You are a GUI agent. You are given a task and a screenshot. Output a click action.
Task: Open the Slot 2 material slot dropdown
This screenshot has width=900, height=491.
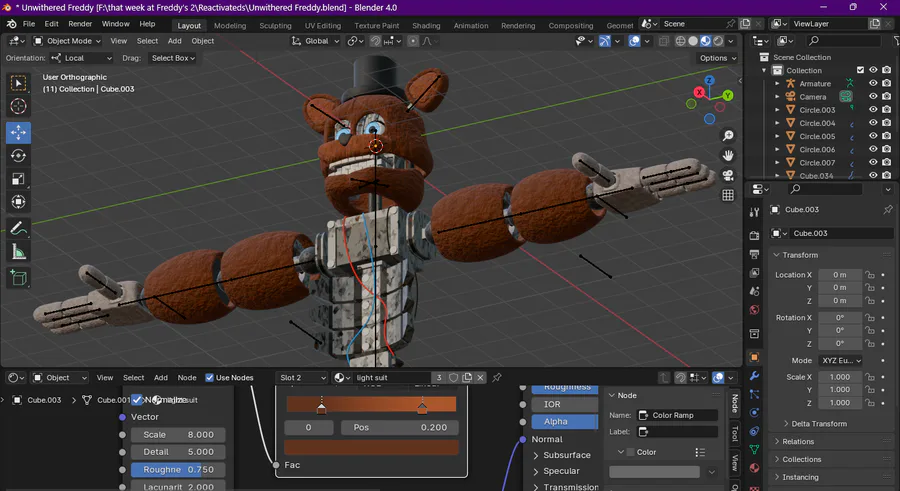(302, 377)
